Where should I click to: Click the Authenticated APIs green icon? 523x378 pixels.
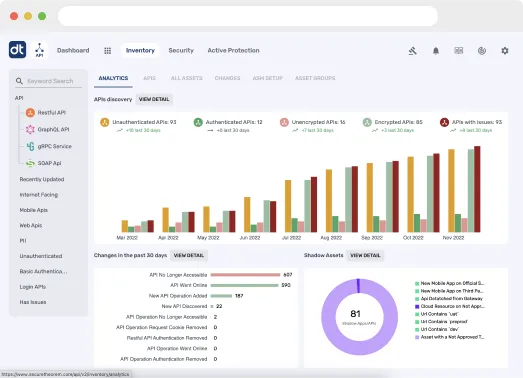pos(198,122)
